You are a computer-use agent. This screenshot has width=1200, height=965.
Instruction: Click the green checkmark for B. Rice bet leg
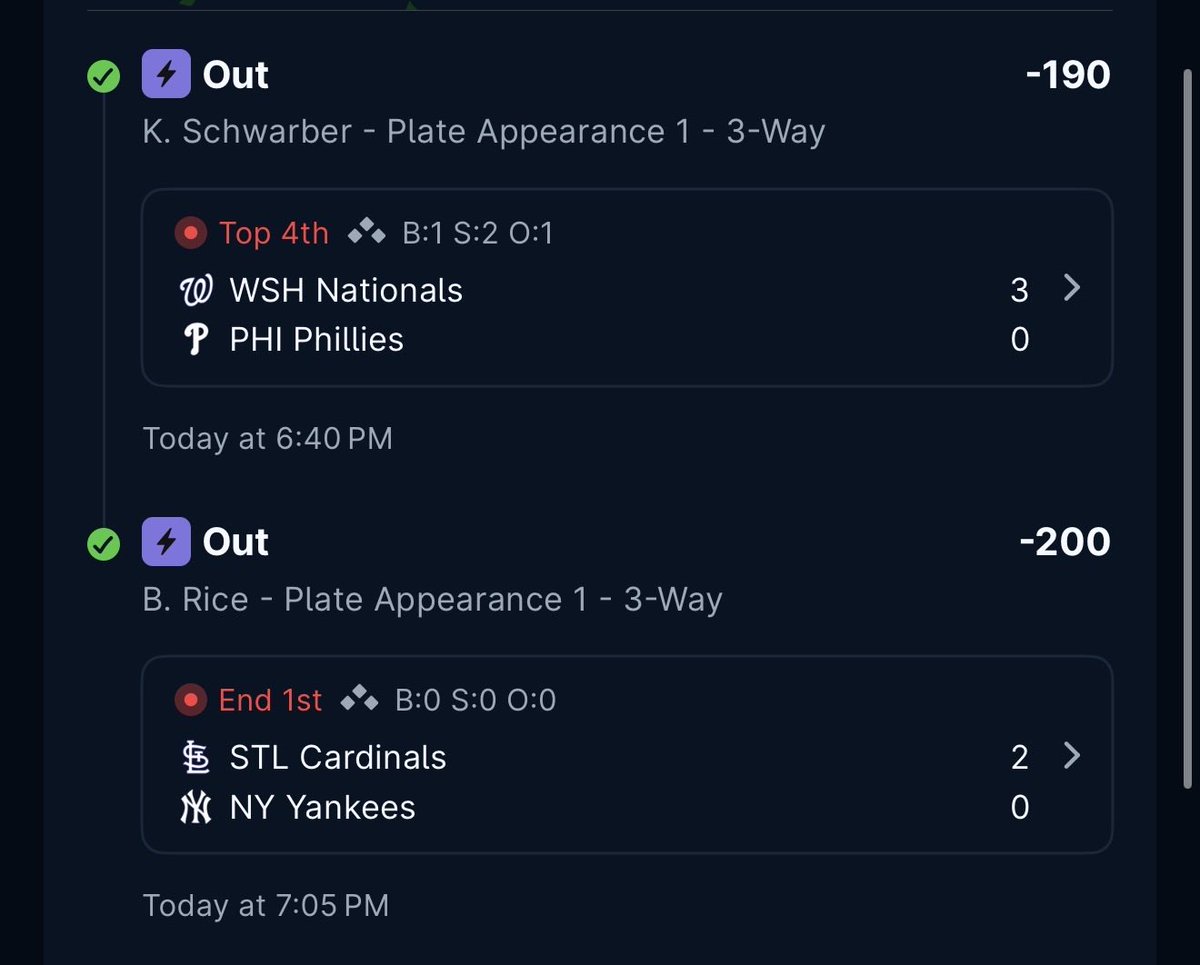coord(104,544)
